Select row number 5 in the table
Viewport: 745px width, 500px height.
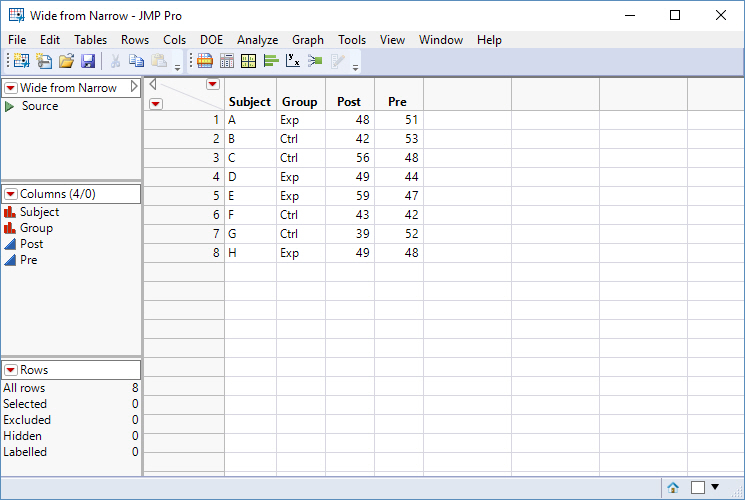pos(184,196)
